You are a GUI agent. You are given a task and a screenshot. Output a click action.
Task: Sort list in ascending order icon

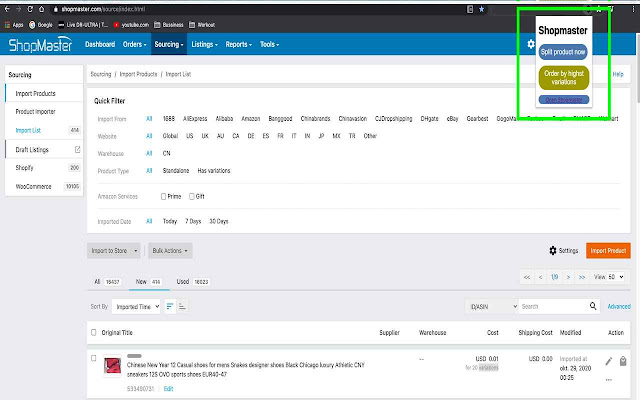point(182,307)
